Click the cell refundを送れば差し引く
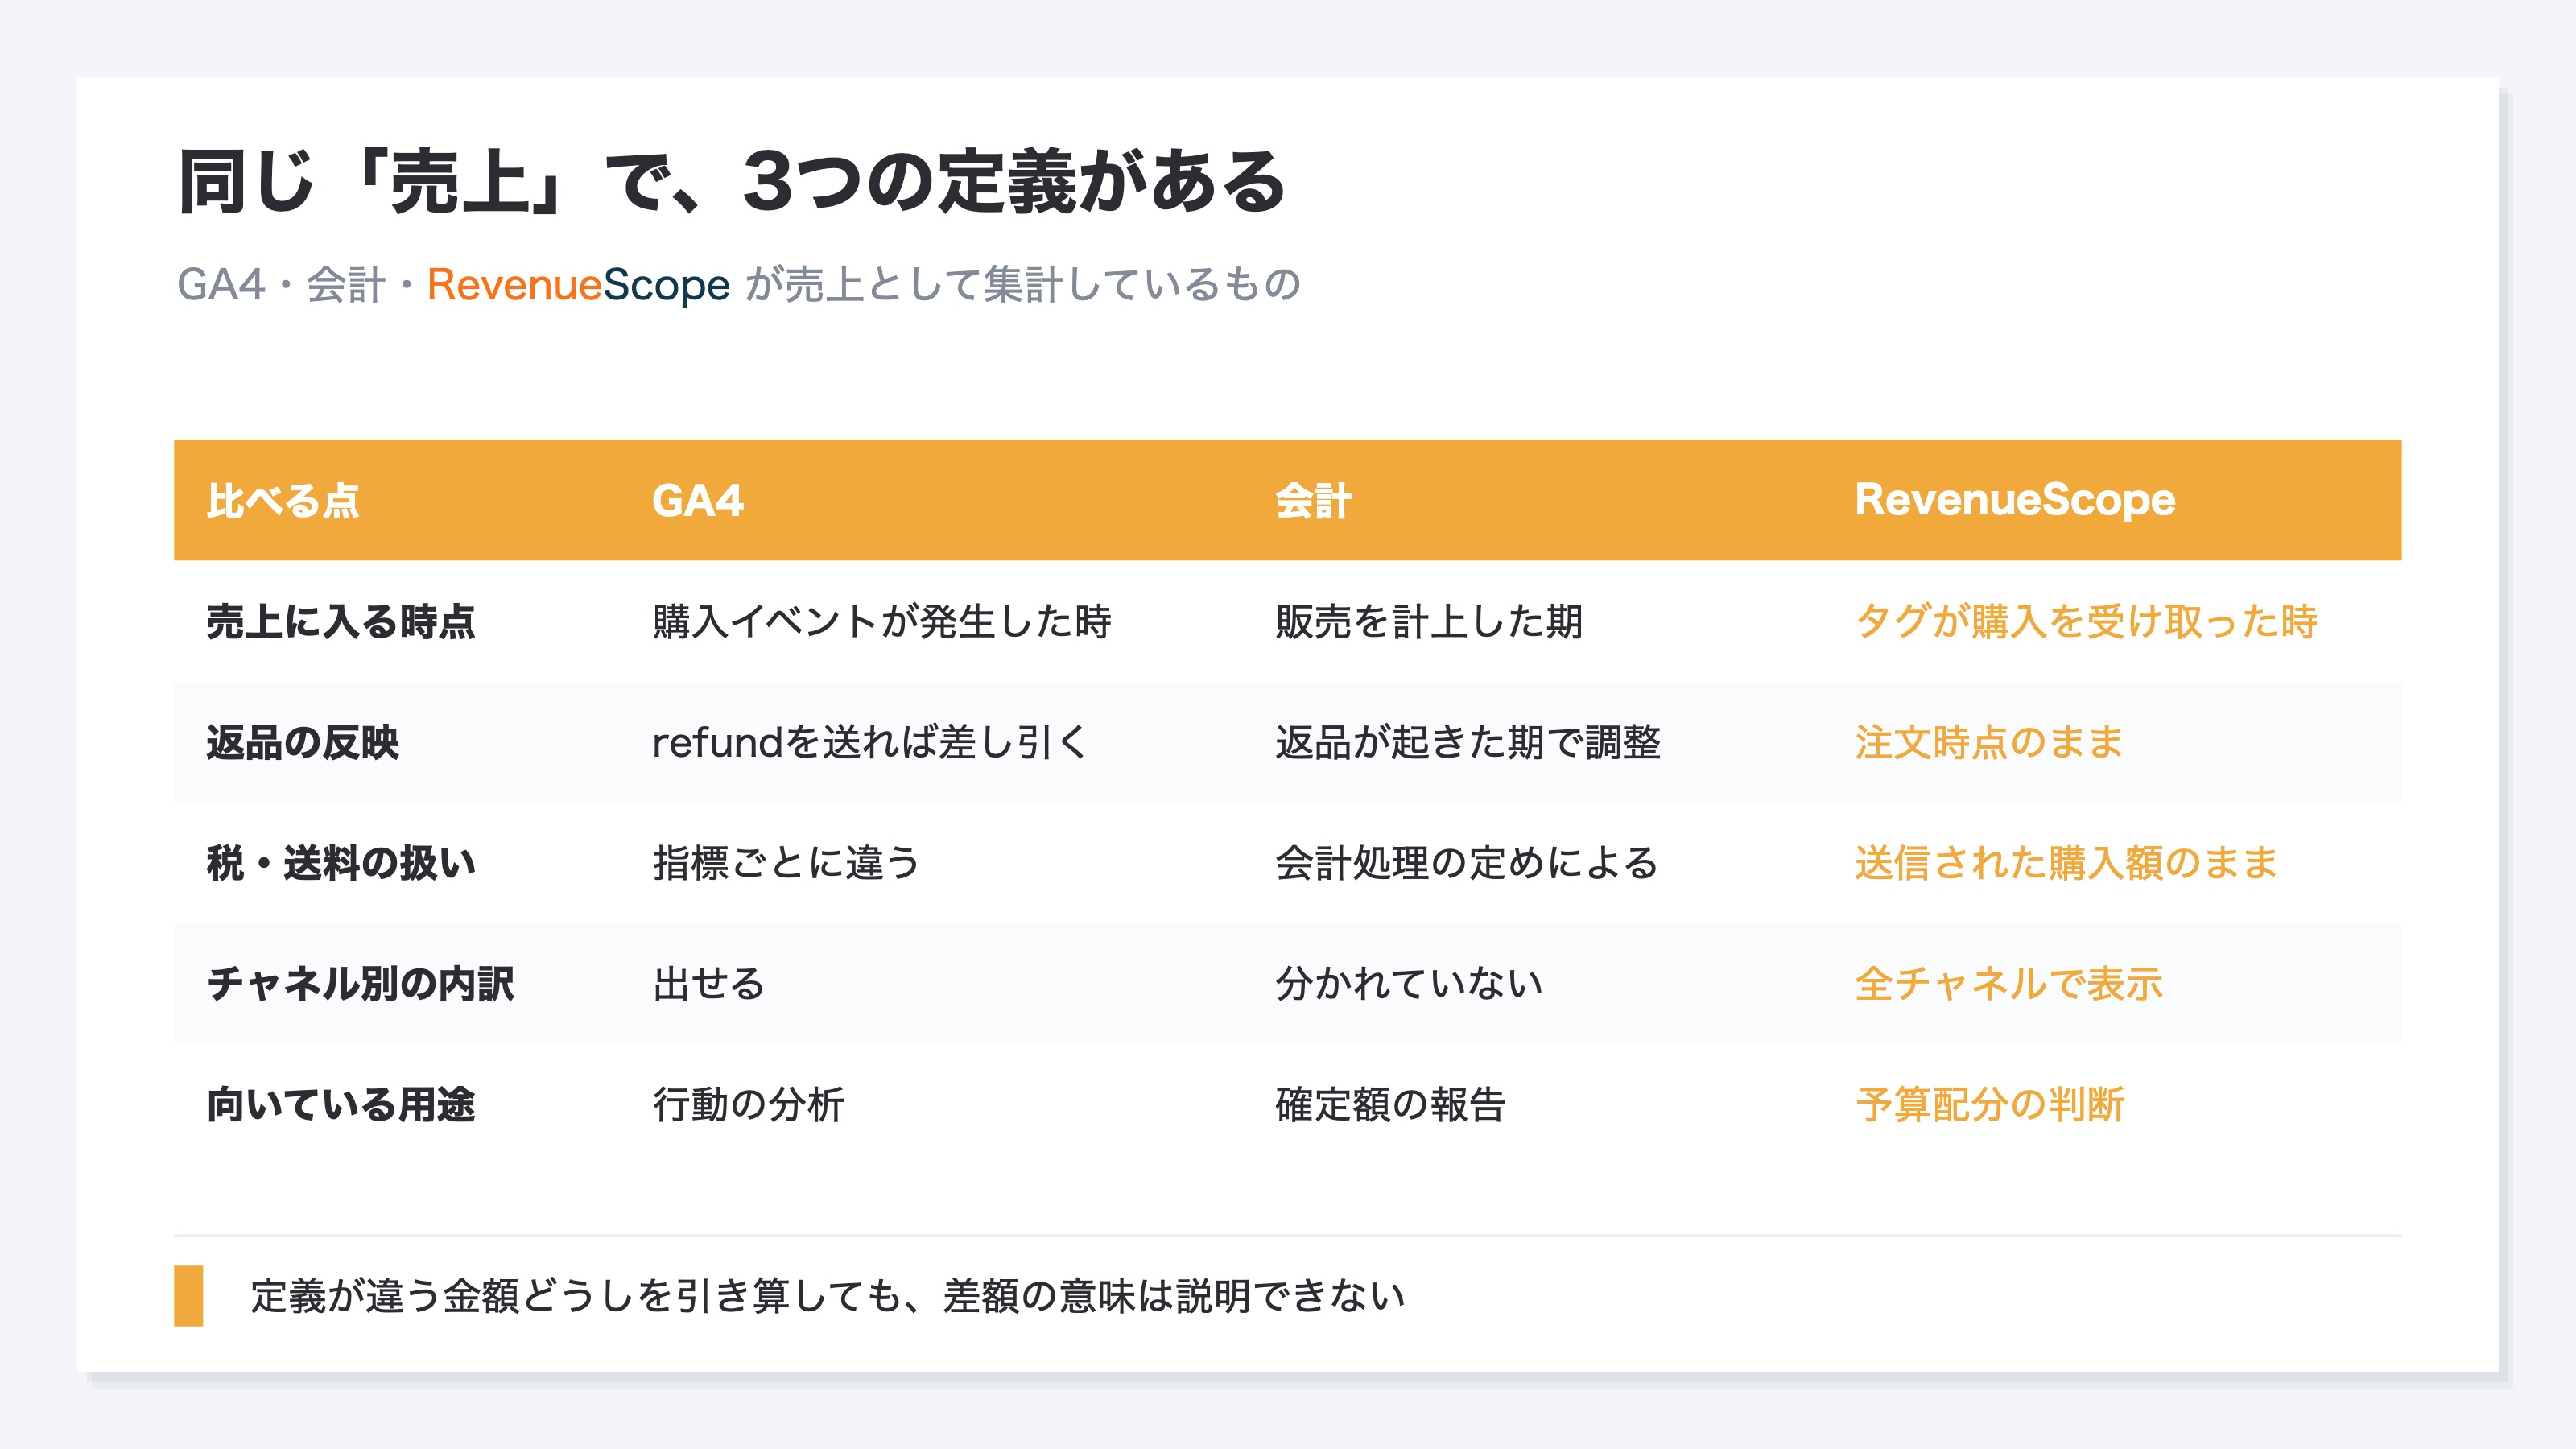The height and width of the screenshot is (1449, 2576). (x=870, y=742)
